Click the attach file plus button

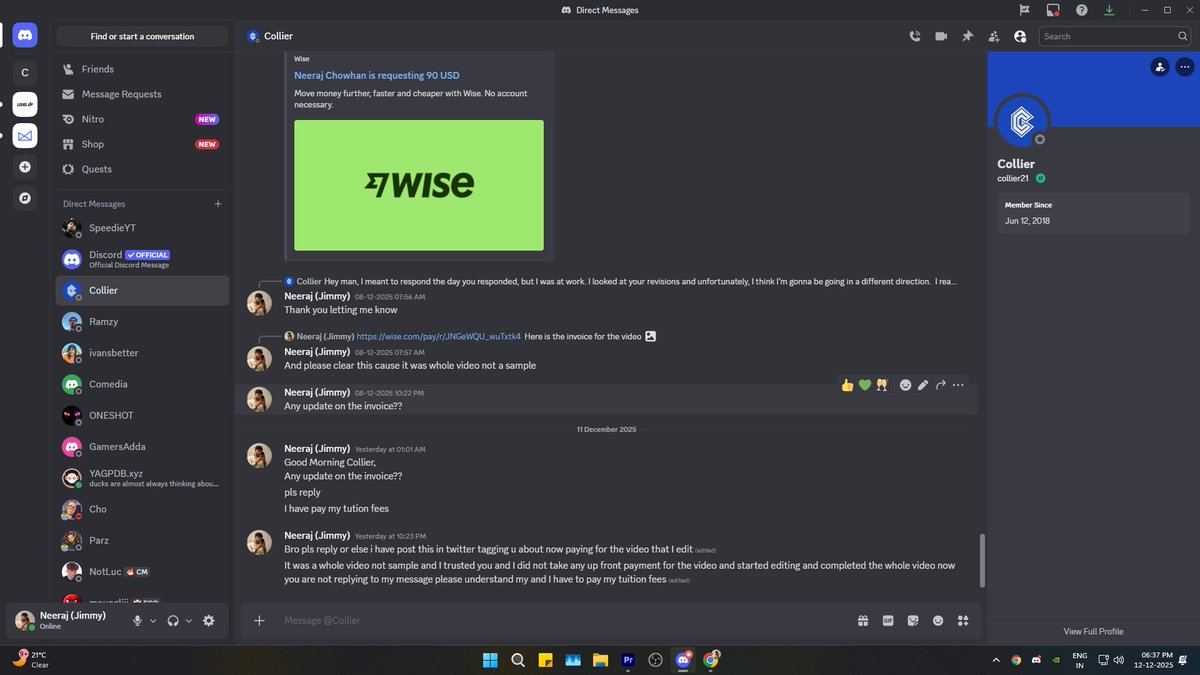tap(259, 621)
